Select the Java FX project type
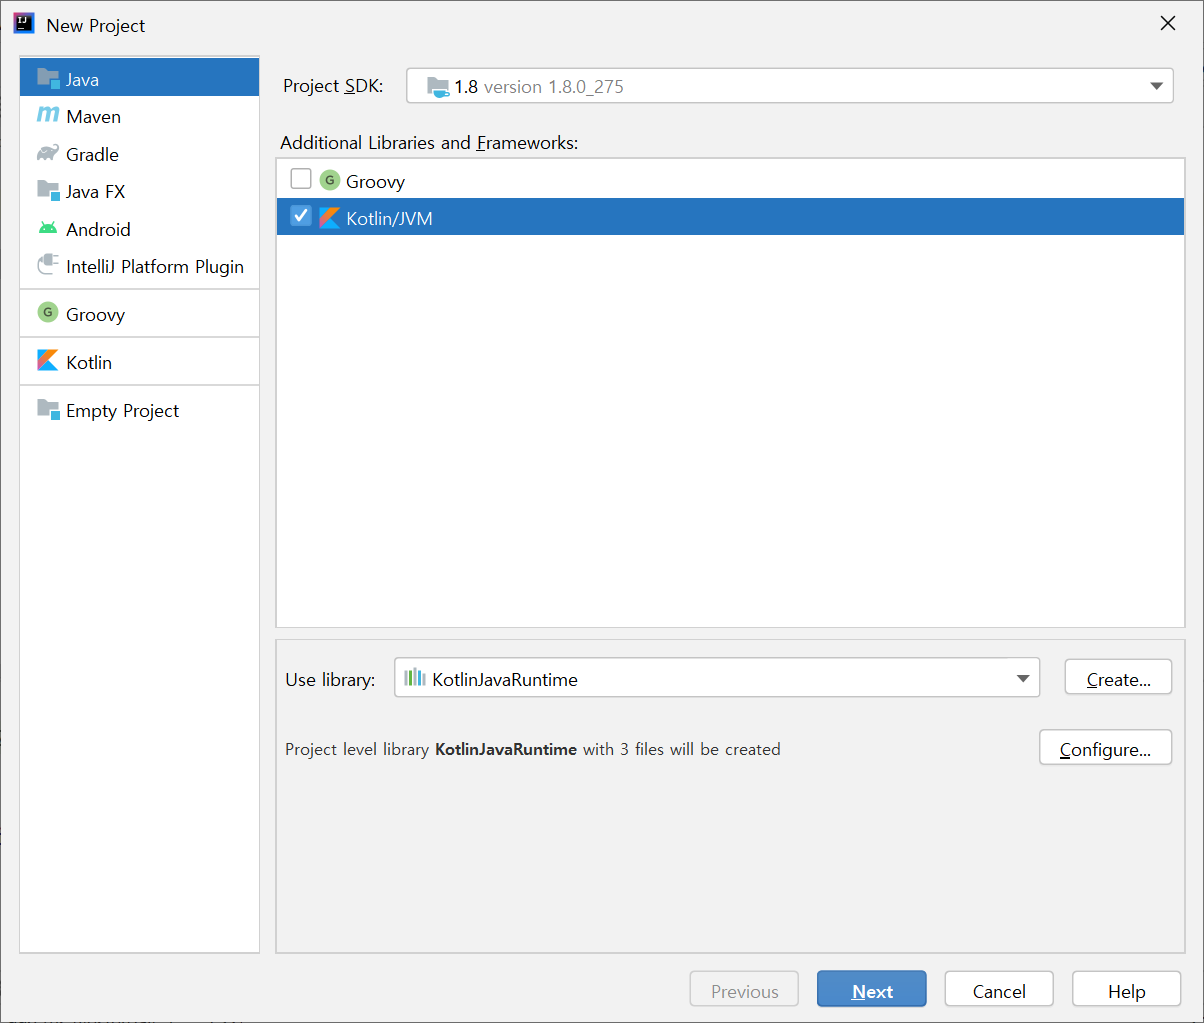Image resolution: width=1204 pixels, height=1023 pixels. click(x=140, y=191)
